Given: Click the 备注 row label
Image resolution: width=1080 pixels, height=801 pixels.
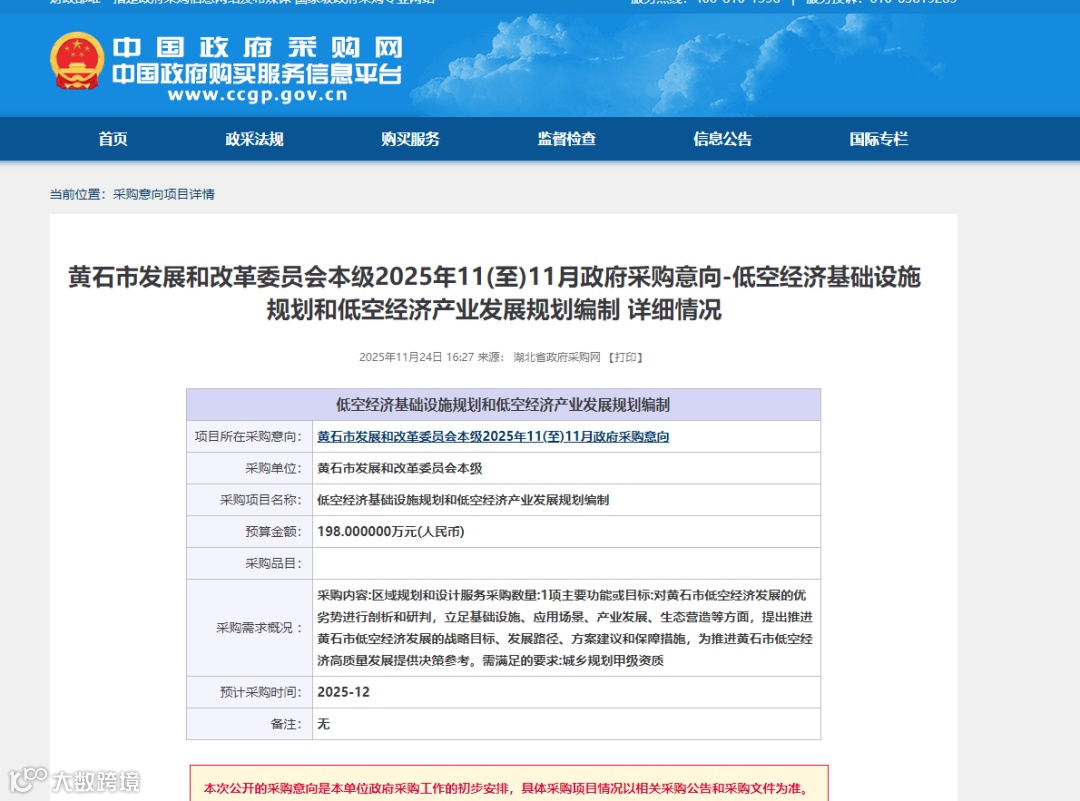Looking at the screenshot, I should (x=286, y=724).
